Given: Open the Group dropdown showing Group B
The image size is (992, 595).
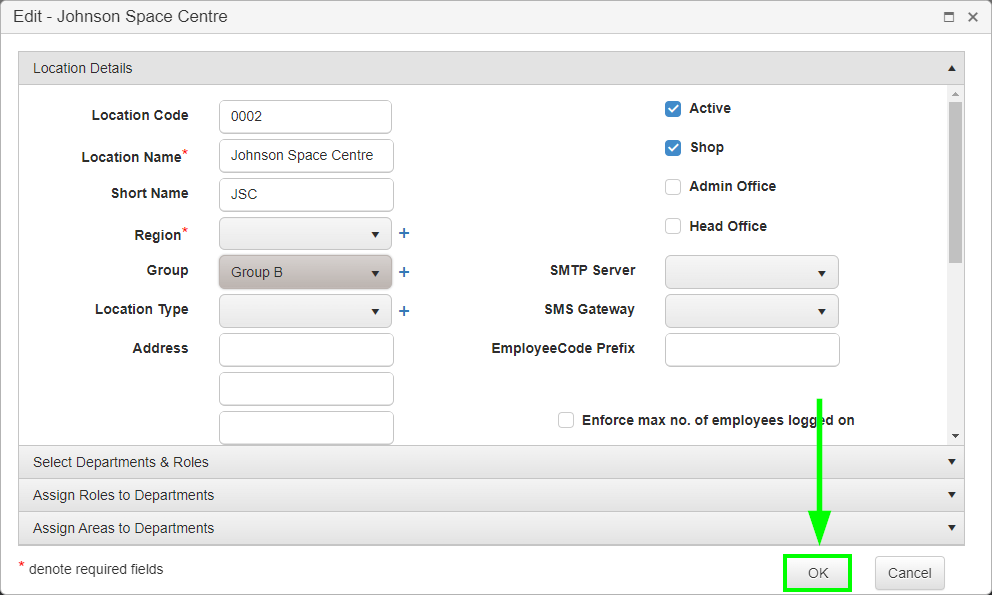Looking at the screenshot, I should (x=306, y=272).
